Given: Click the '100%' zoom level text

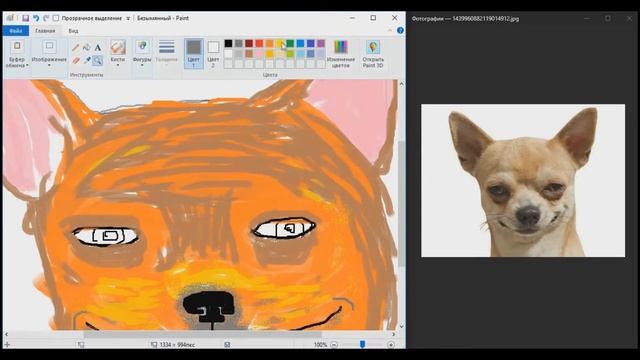Looking at the screenshot, I should click(320, 345).
